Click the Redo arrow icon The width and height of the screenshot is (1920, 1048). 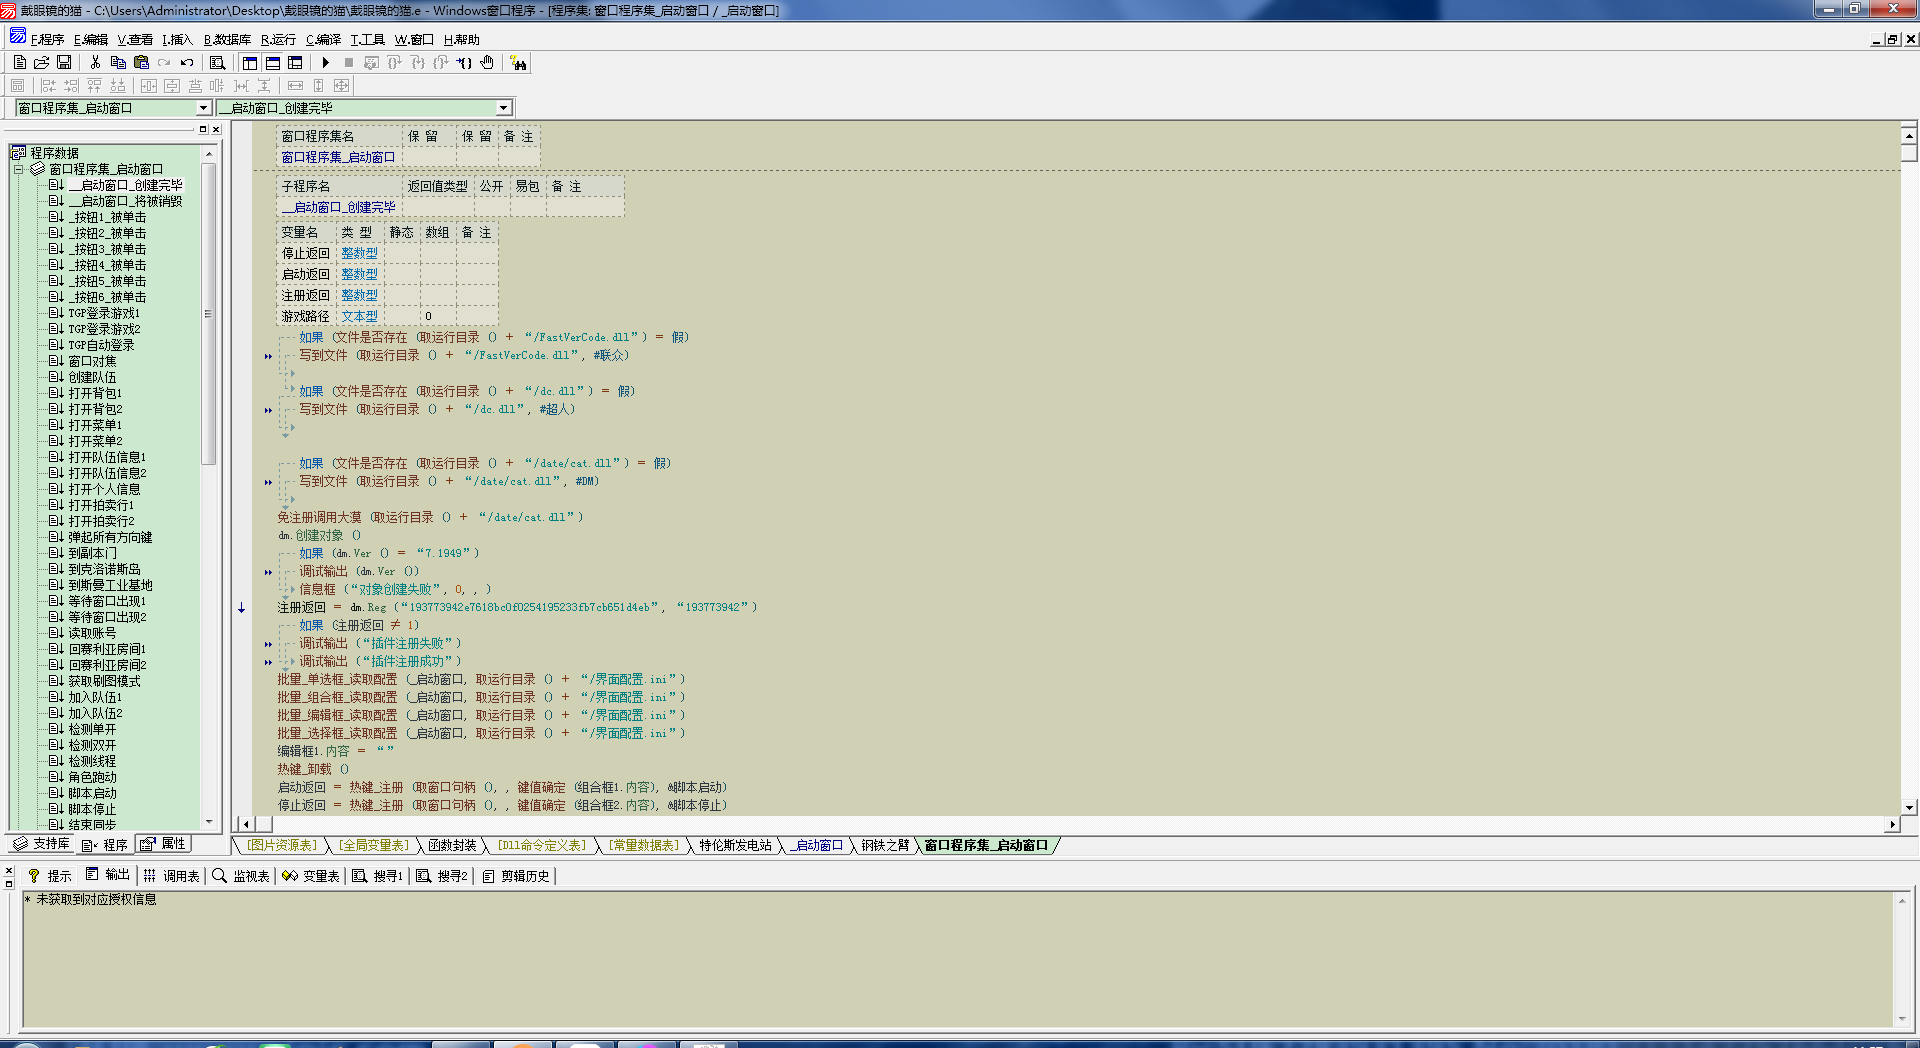[164, 62]
